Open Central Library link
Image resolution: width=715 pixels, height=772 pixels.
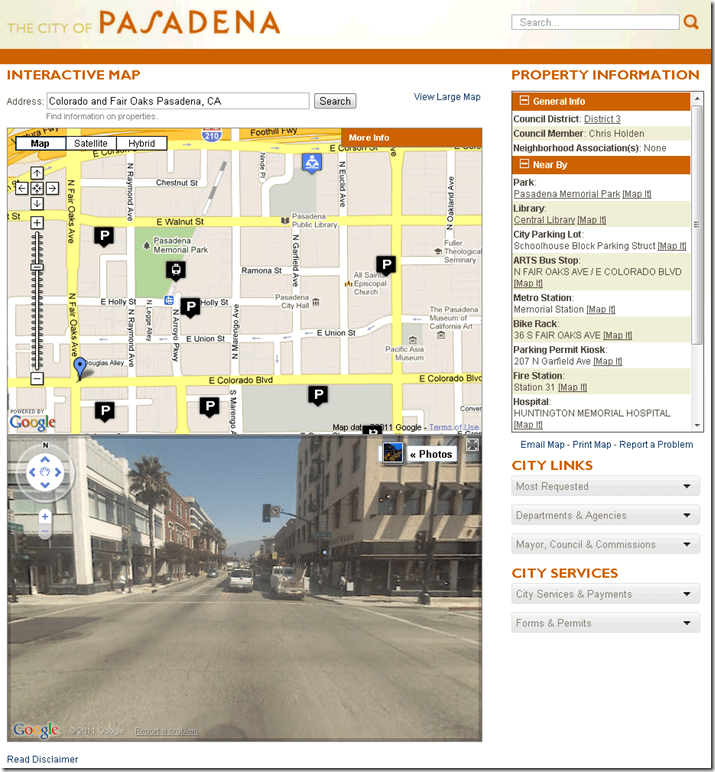(x=544, y=220)
